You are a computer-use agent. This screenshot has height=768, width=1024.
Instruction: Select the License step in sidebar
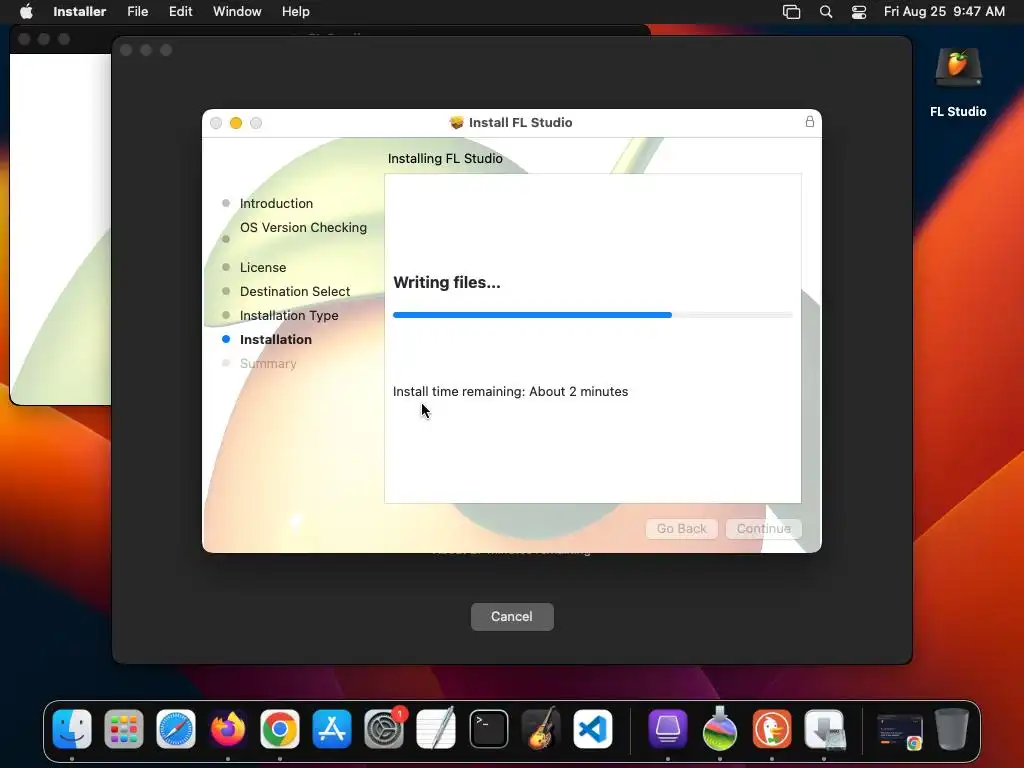point(263,267)
